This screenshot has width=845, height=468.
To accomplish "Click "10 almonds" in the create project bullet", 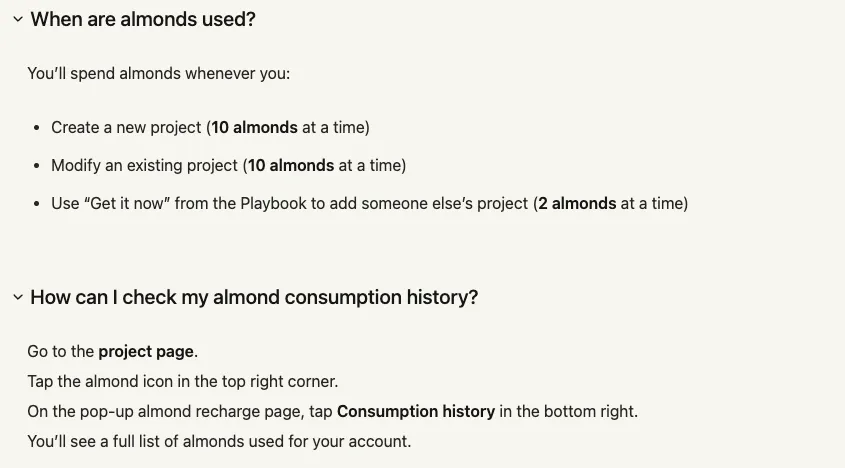I will (254, 127).
